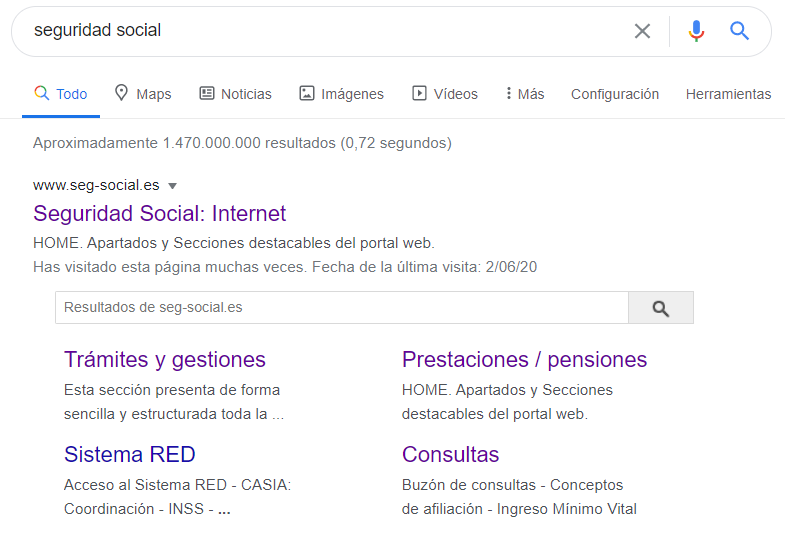This screenshot has height=548, width=785.
Task: Open the Herramientas search tools
Action: 728,94
